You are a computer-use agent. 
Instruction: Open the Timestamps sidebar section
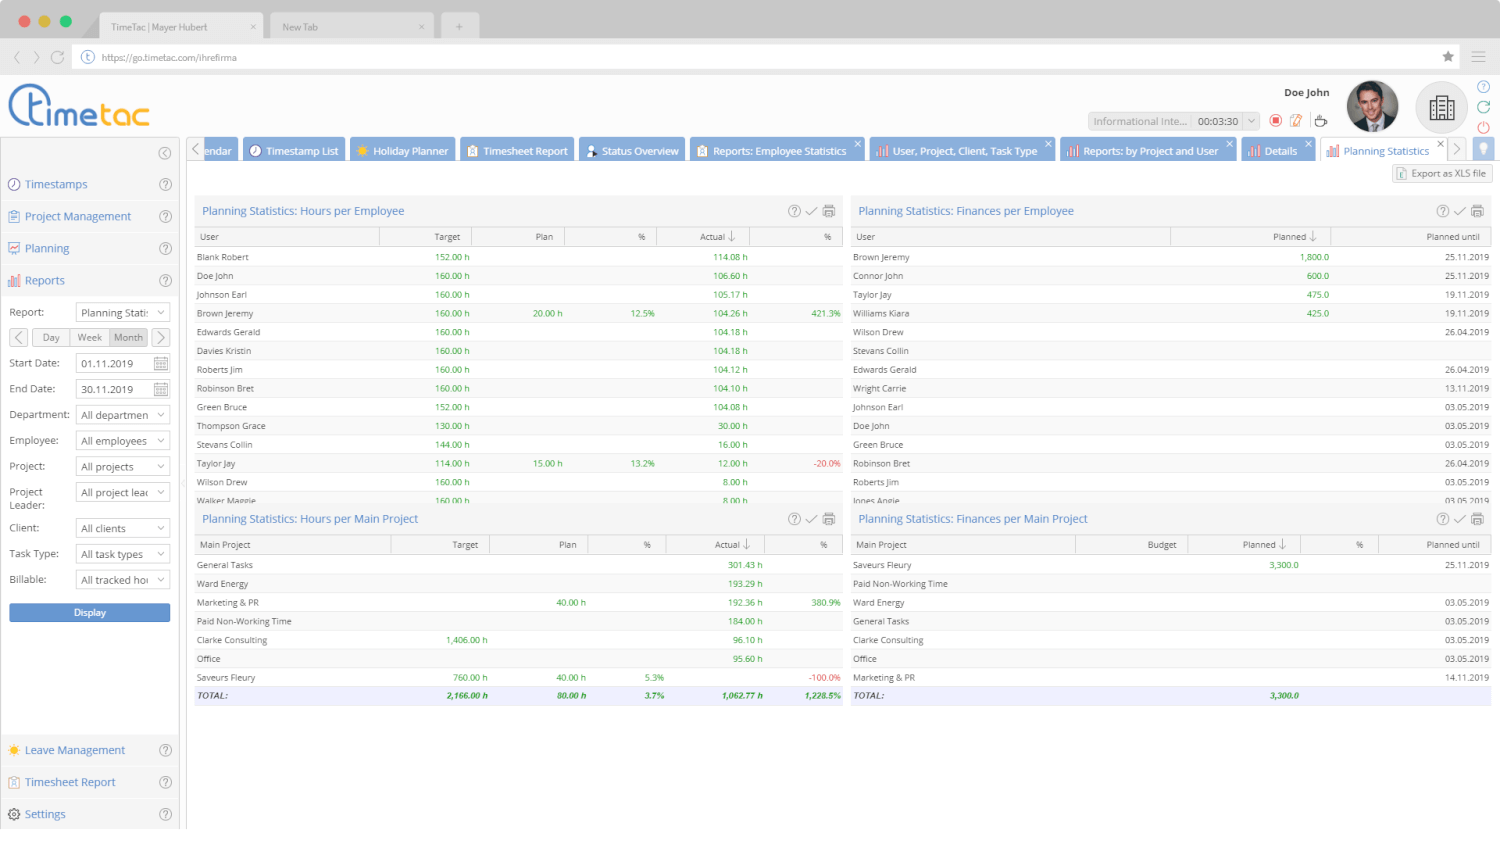point(56,184)
